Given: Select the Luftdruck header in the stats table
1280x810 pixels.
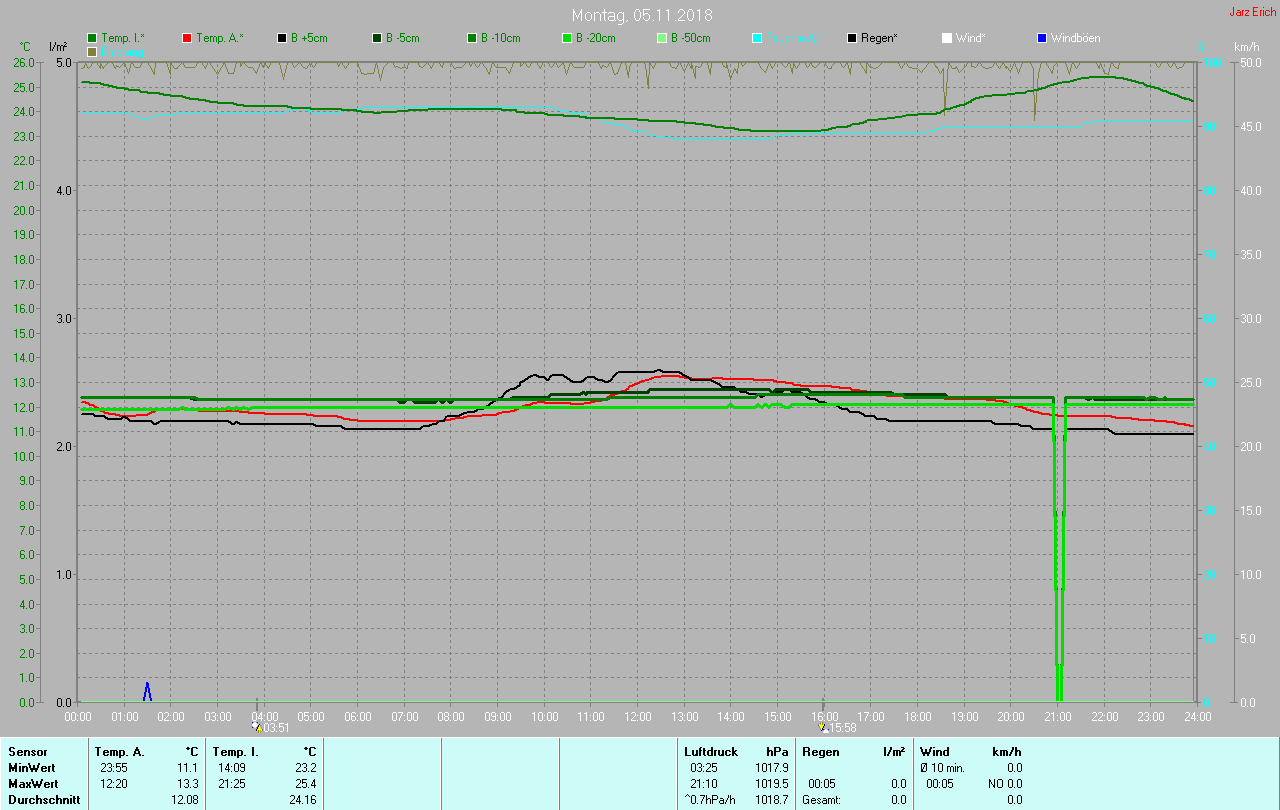Looking at the screenshot, I should tap(709, 751).
